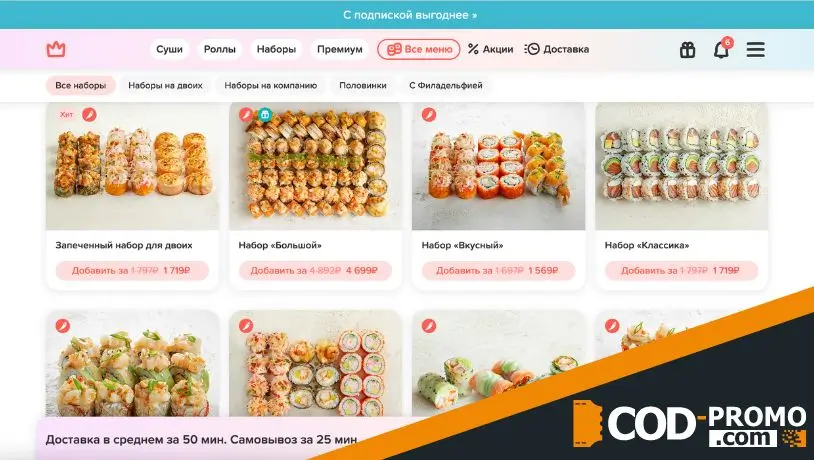The width and height of the screenshot is (814, 460).
Task: Open the notifications bell icon
Action: tap(721, 50)
